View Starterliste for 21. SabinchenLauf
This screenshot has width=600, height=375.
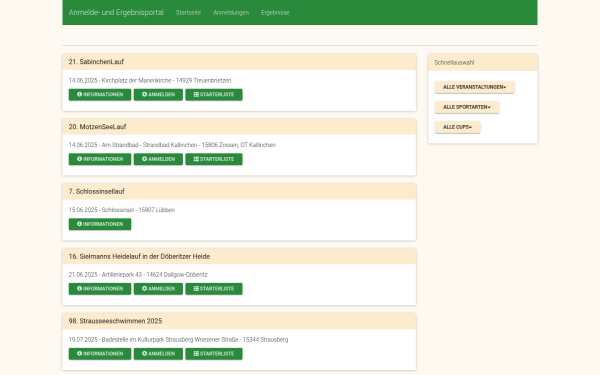214,95
